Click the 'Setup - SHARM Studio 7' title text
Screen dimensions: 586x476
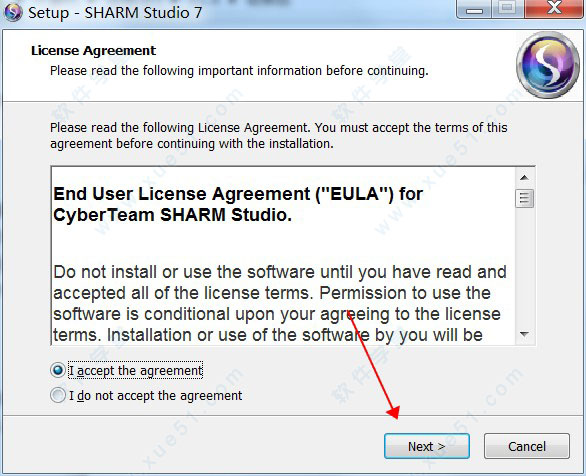click(115, 13)
